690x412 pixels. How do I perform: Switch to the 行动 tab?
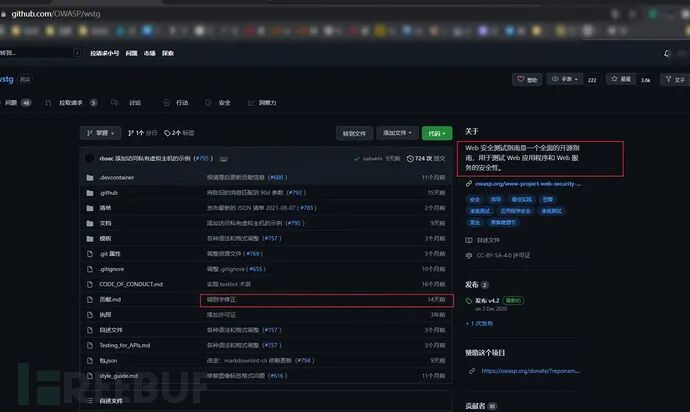click(x=176, y=103)
